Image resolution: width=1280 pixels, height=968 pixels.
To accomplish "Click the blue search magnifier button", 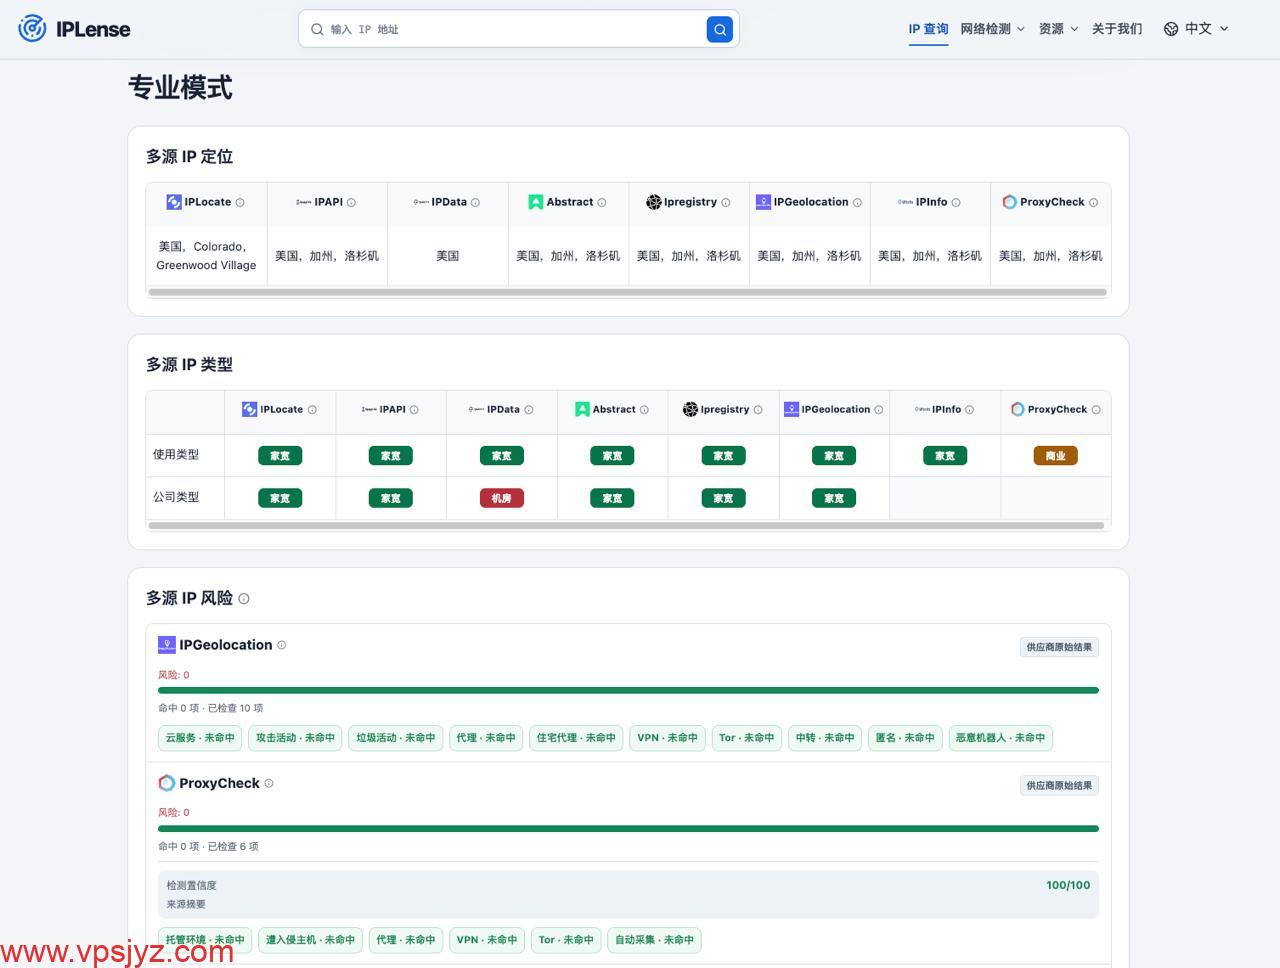I will click(720, 30).
